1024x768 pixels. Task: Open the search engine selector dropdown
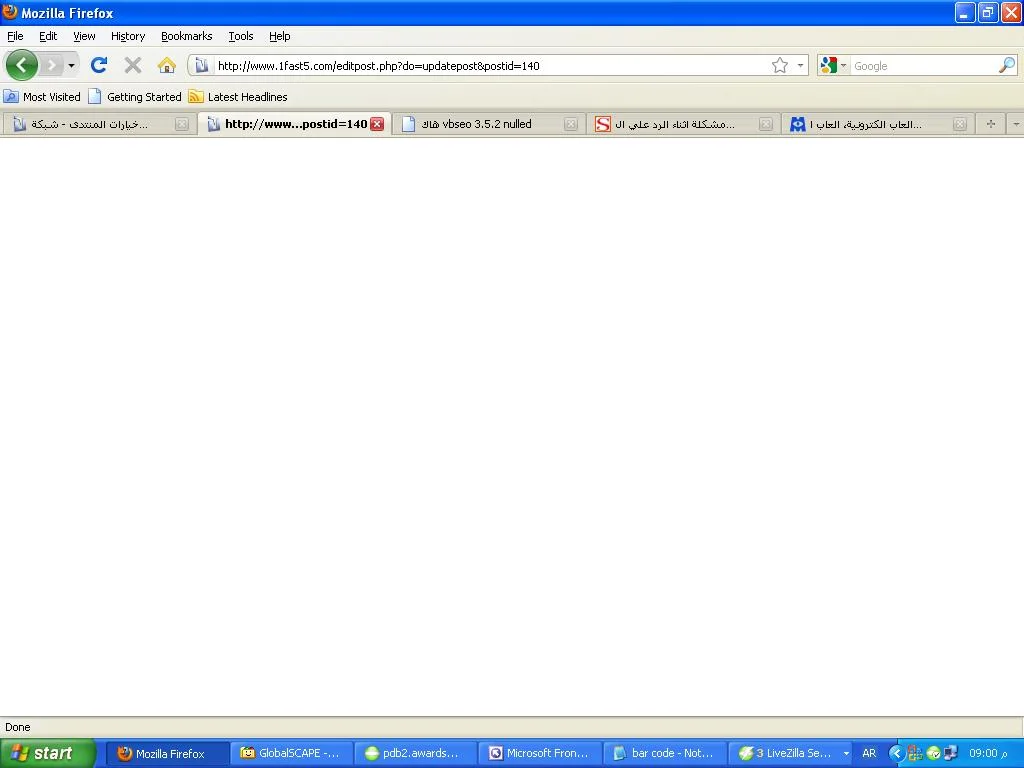point(833,65)
